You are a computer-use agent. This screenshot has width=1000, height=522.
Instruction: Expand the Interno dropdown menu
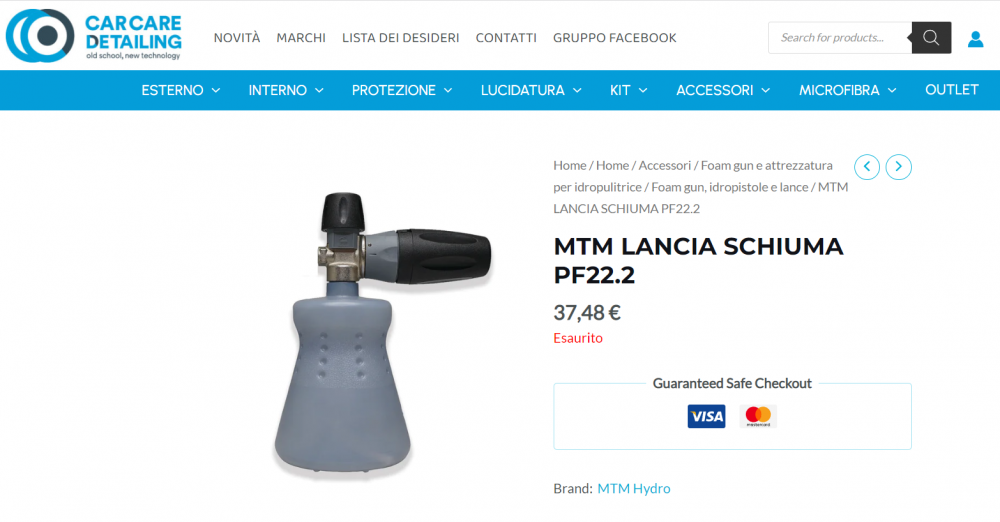pyautogui.click(x=286, y=91)
